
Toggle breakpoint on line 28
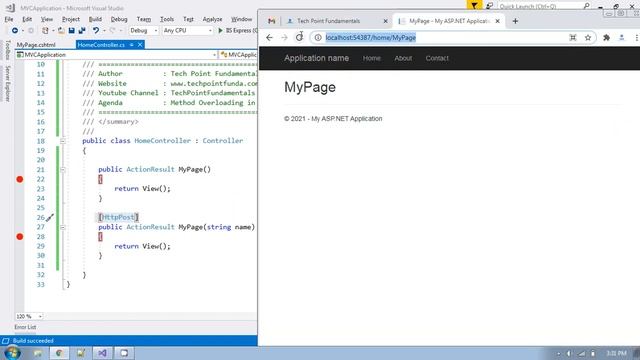coord(20,237)
